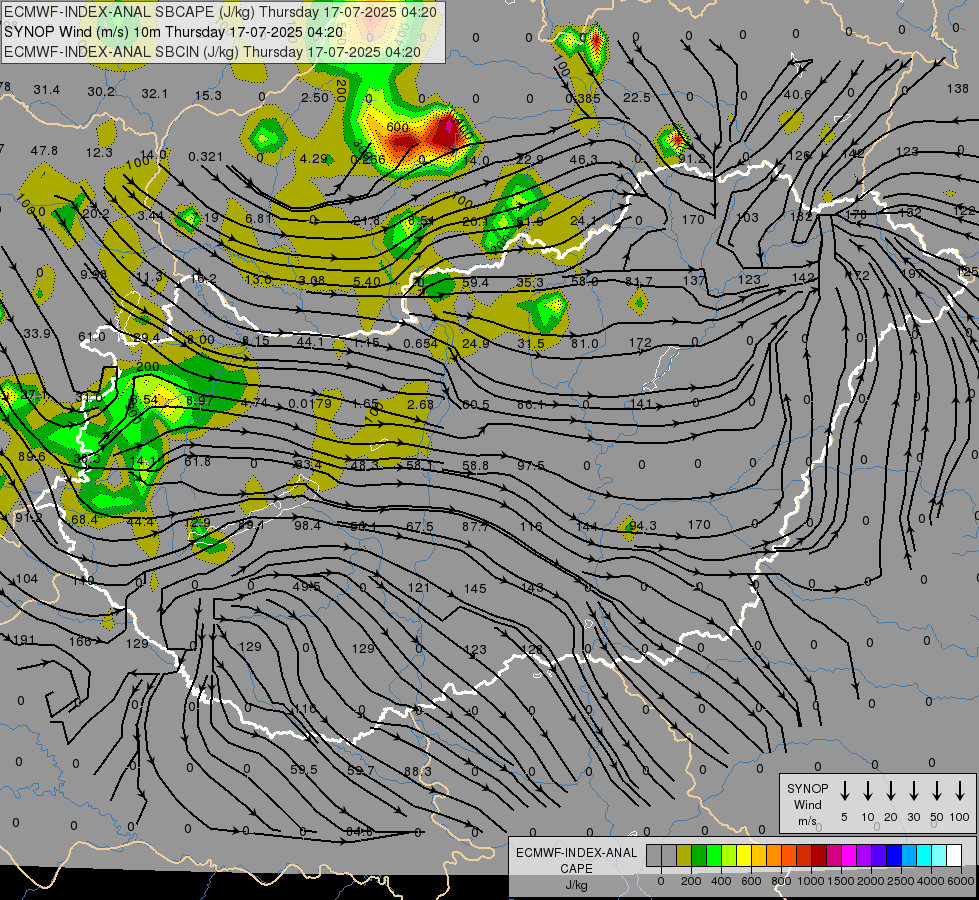Click the map value '121'
This screenshot has width=979, height=900.
click(419, 587)
